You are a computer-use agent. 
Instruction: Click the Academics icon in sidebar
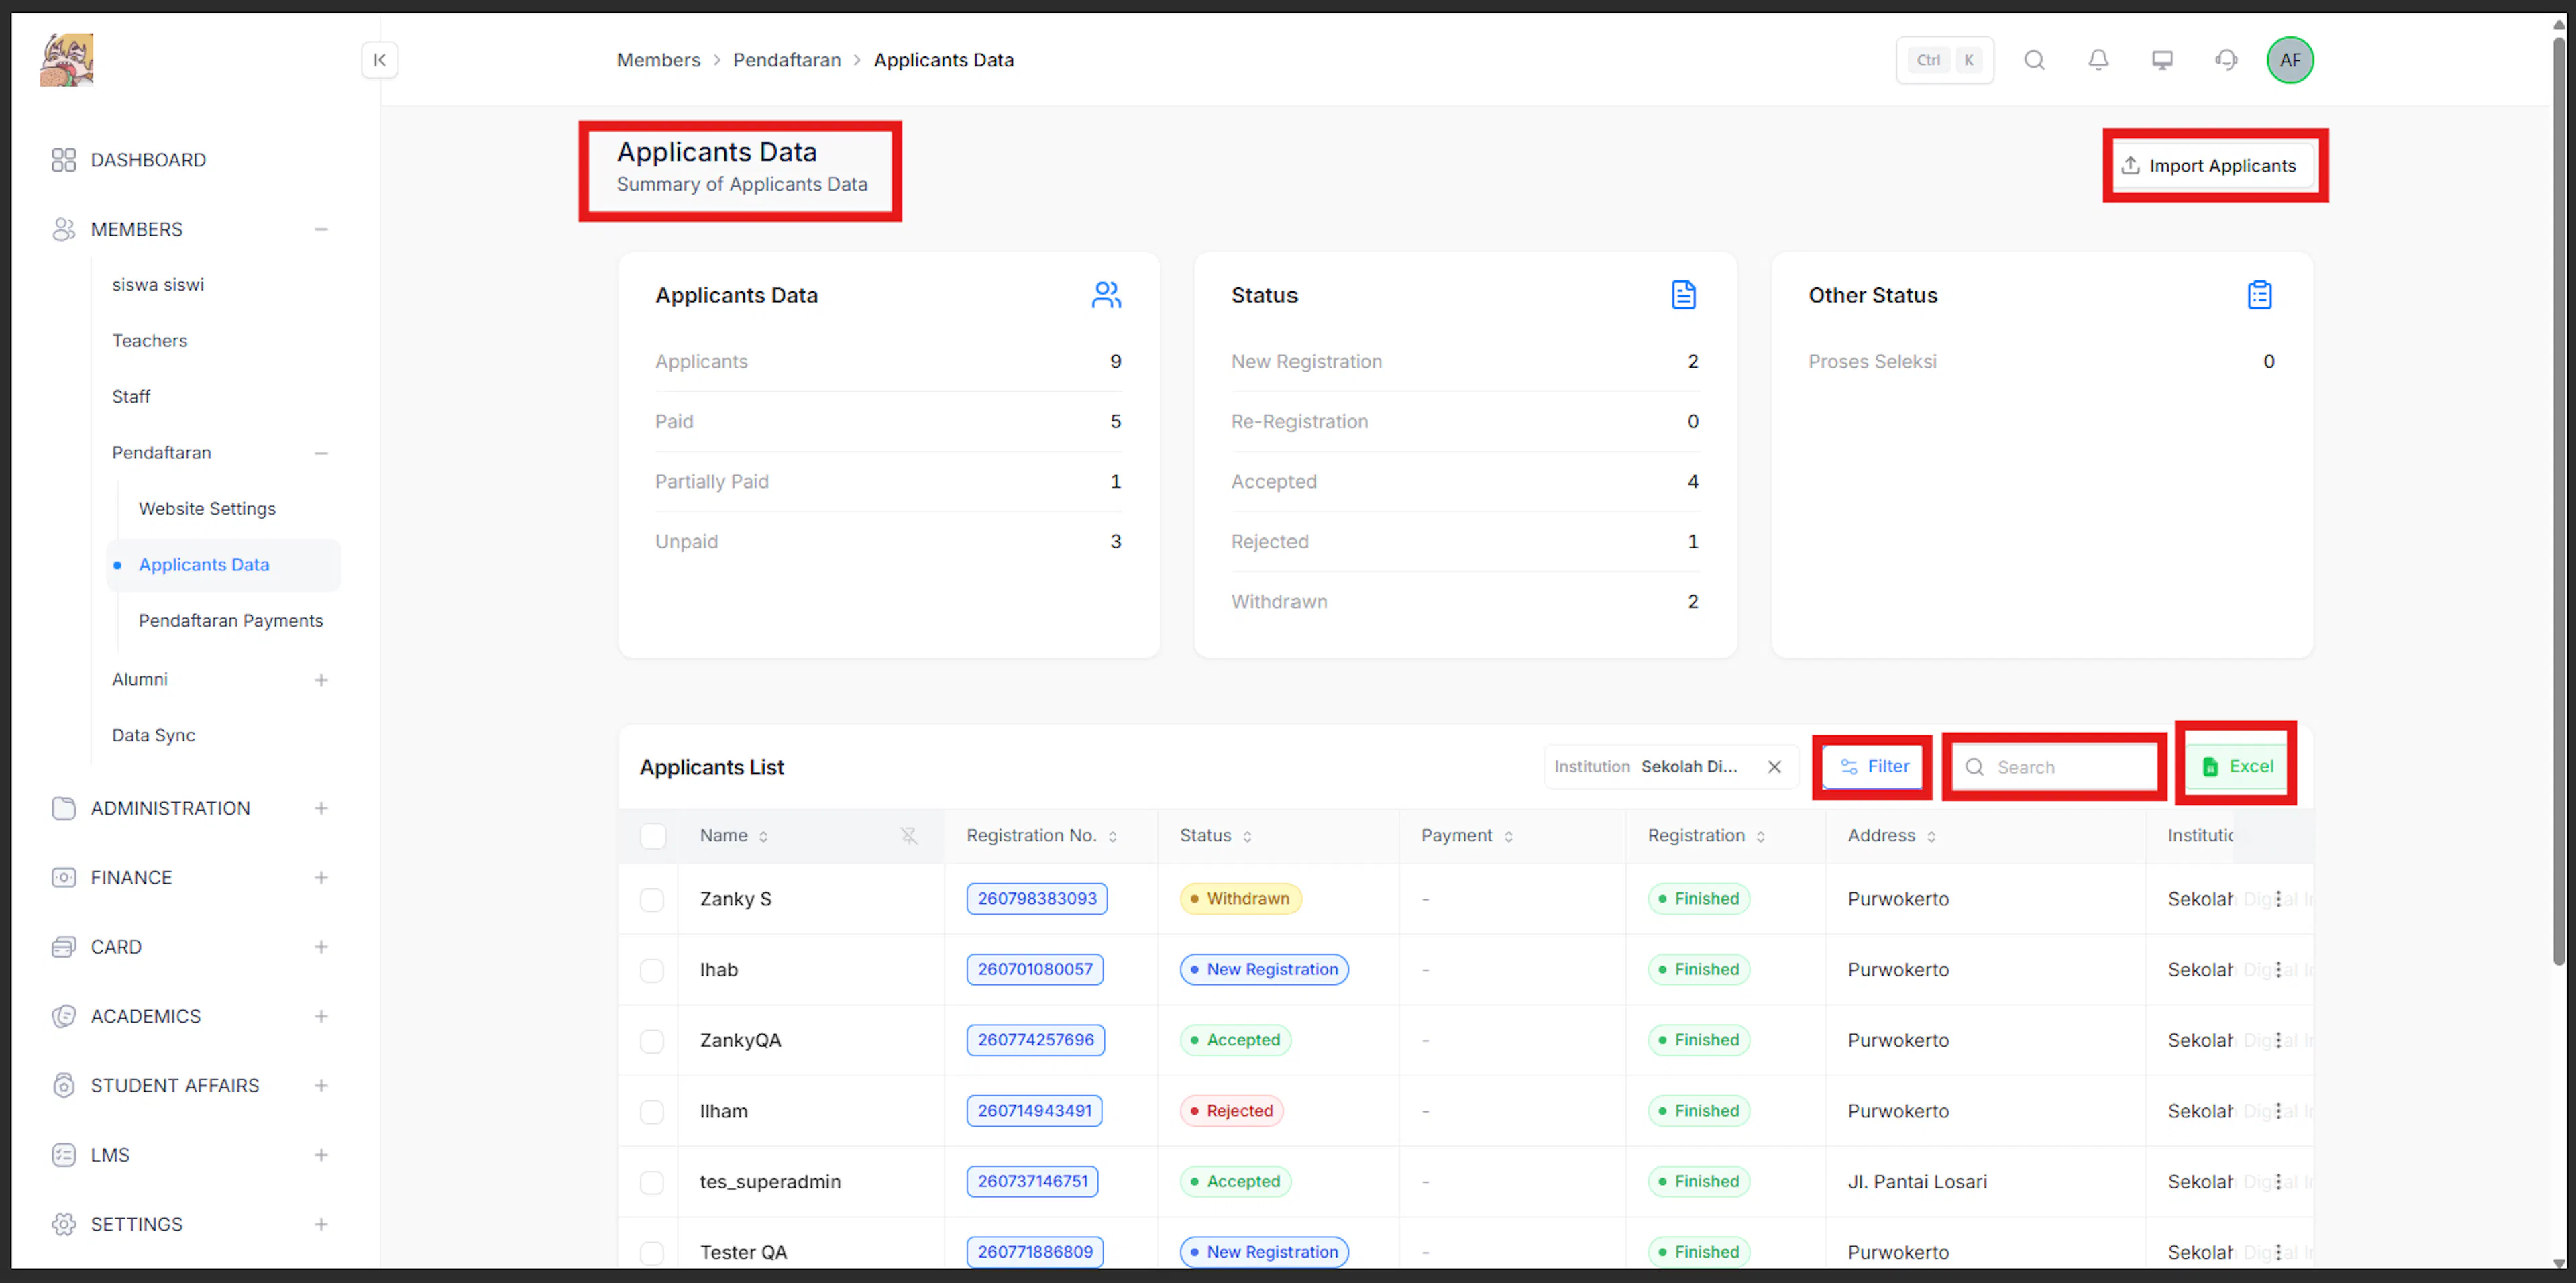[64, 1016]
